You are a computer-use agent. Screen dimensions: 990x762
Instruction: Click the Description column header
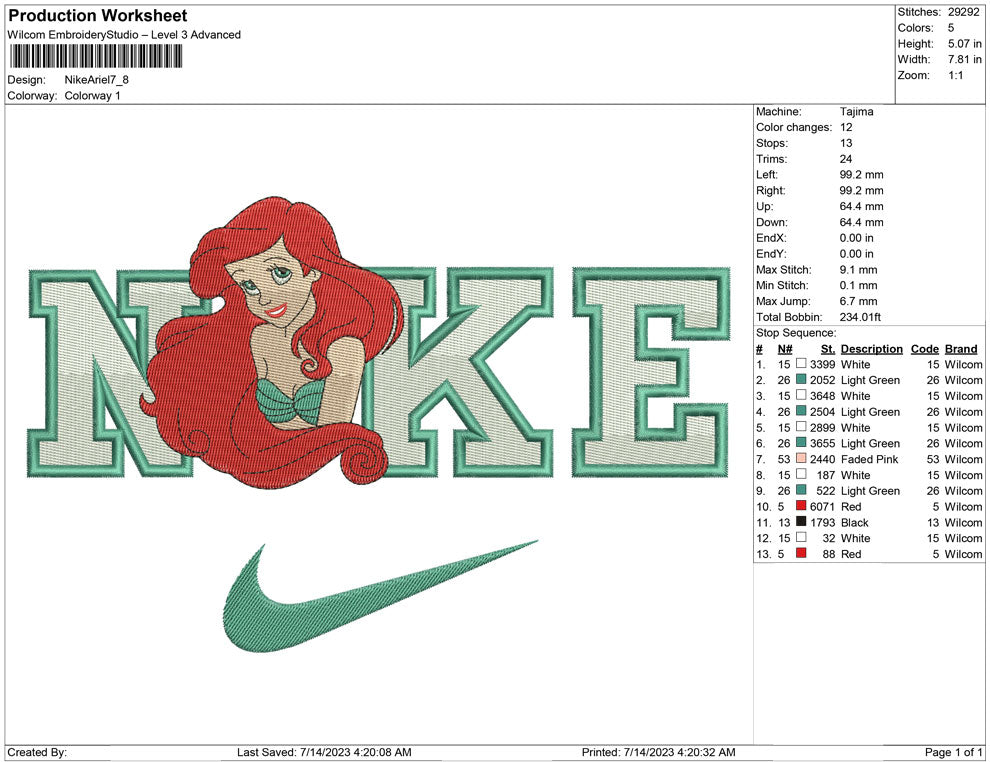pos(871,348)
